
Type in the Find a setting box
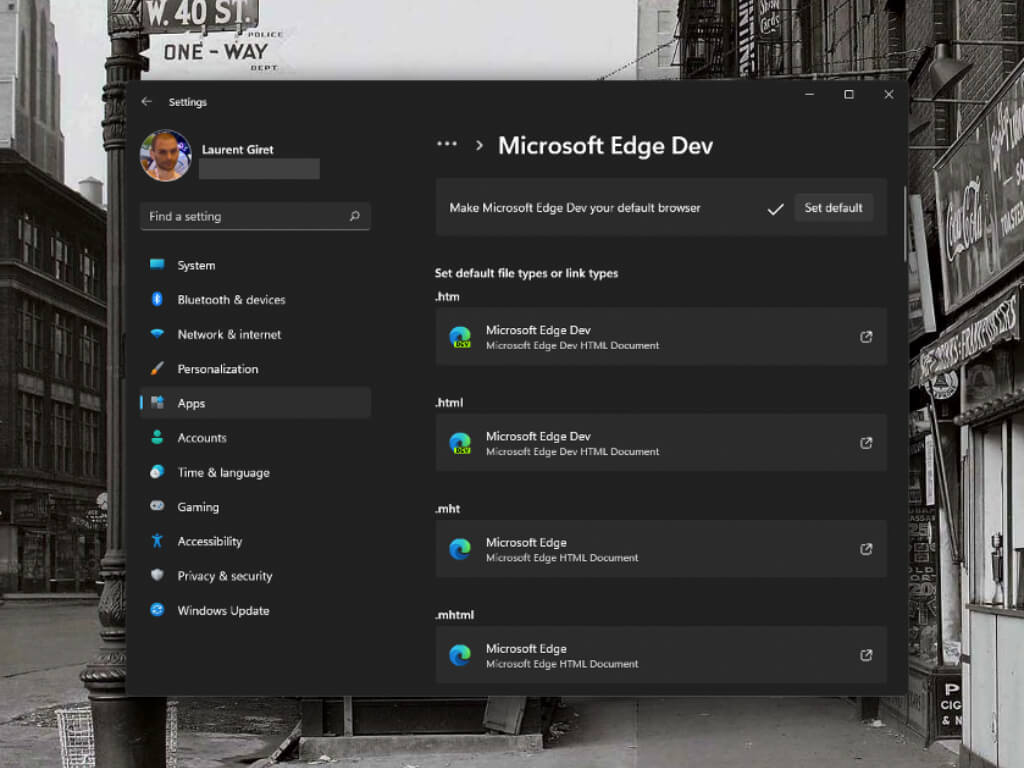coord(245,216)
